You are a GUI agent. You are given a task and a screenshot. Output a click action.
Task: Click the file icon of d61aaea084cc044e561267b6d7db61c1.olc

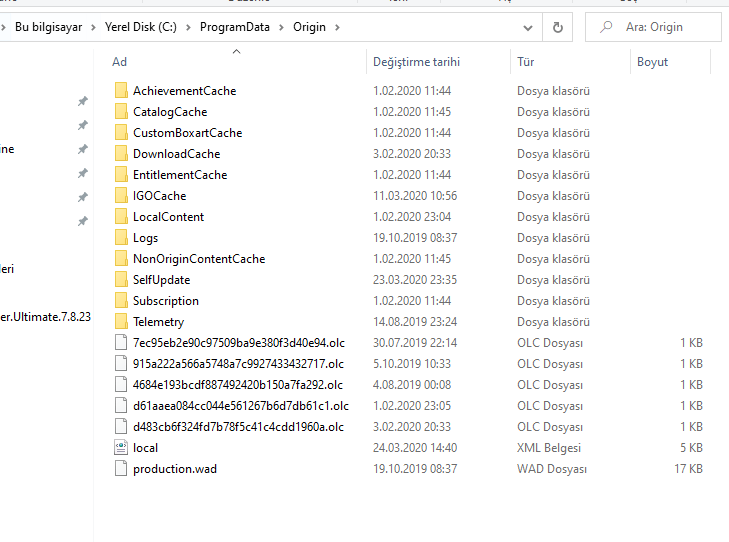(121, 405)
